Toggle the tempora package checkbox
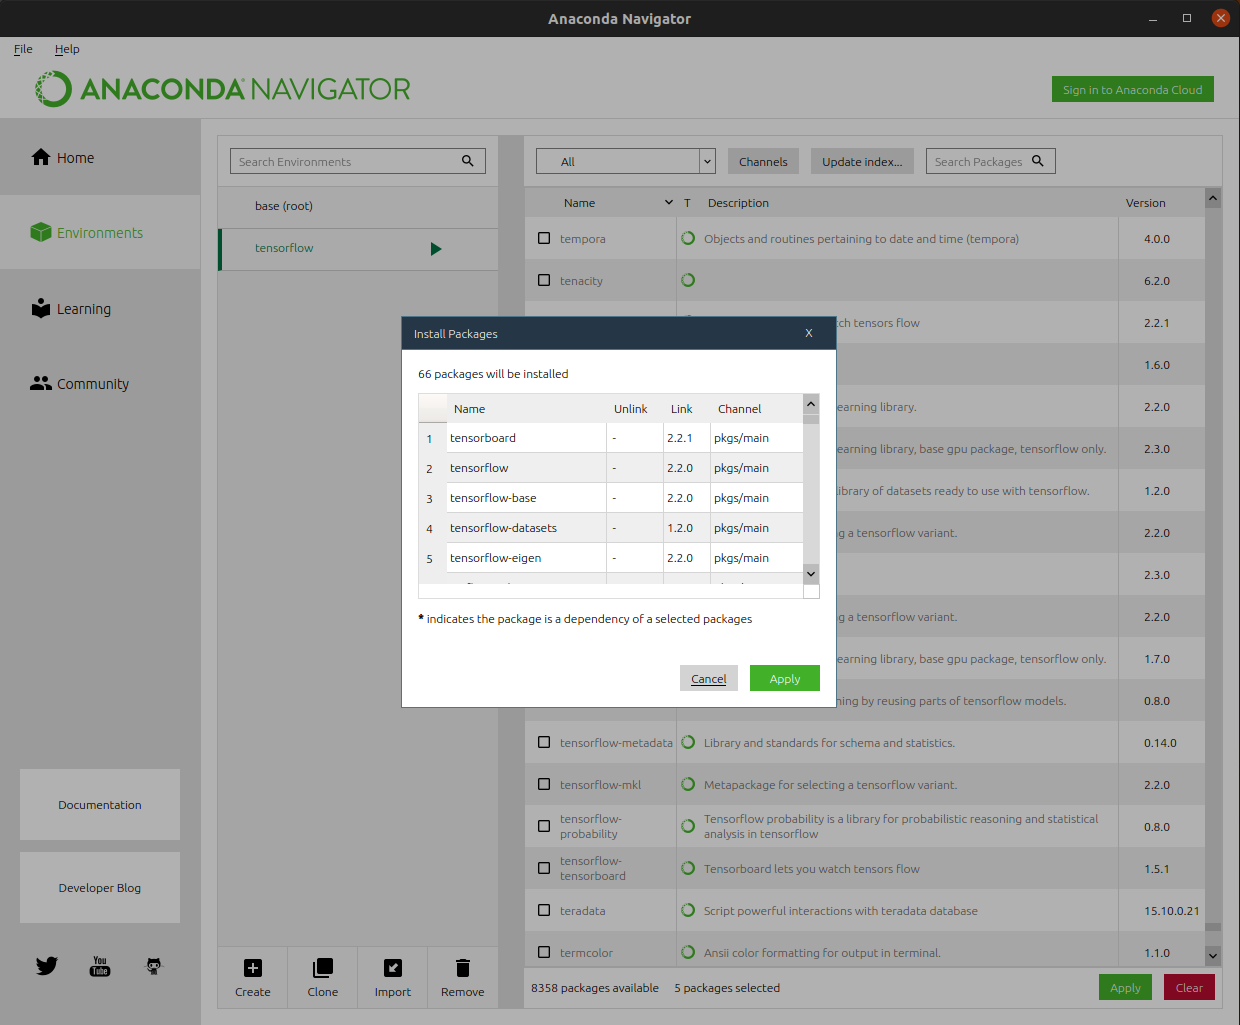This screenshot has width=1240, height=1025. tap(544, 238)
